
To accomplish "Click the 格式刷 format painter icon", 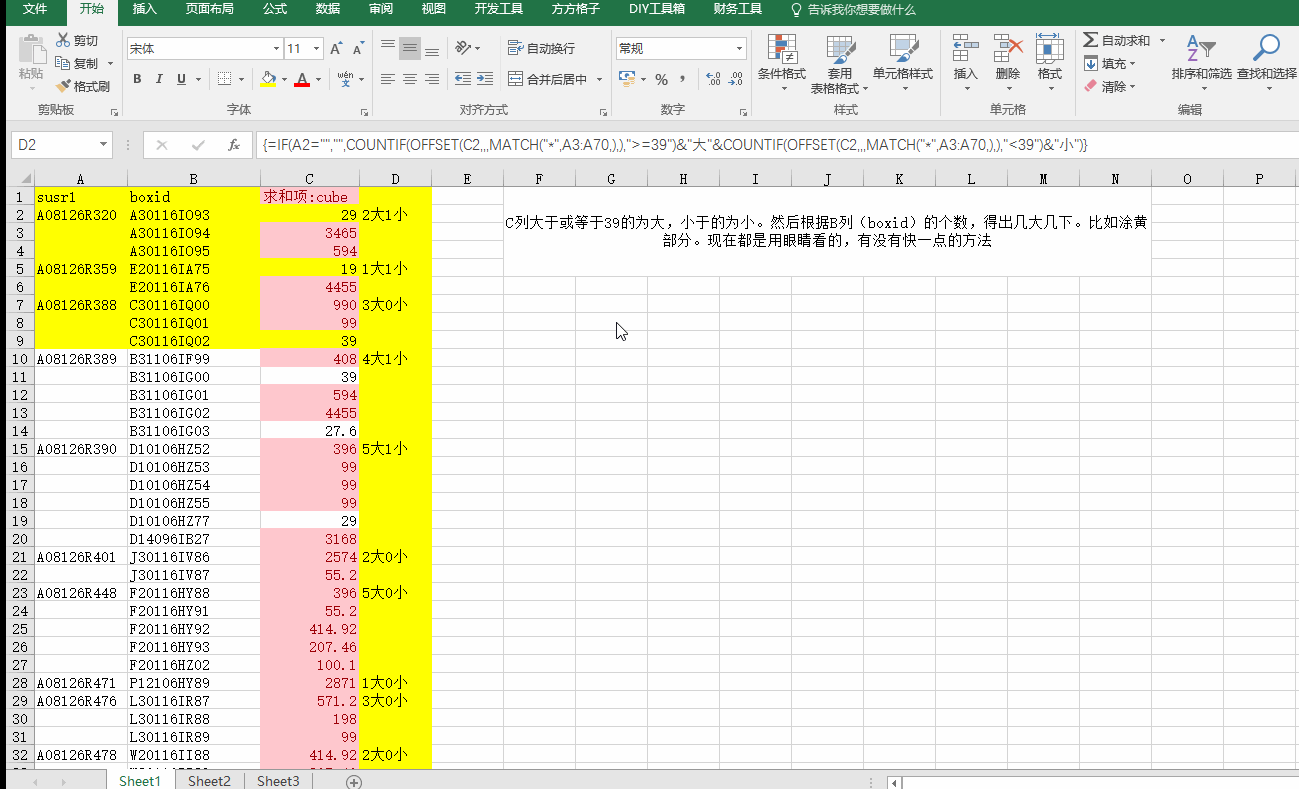I will (x=64, y=87).
